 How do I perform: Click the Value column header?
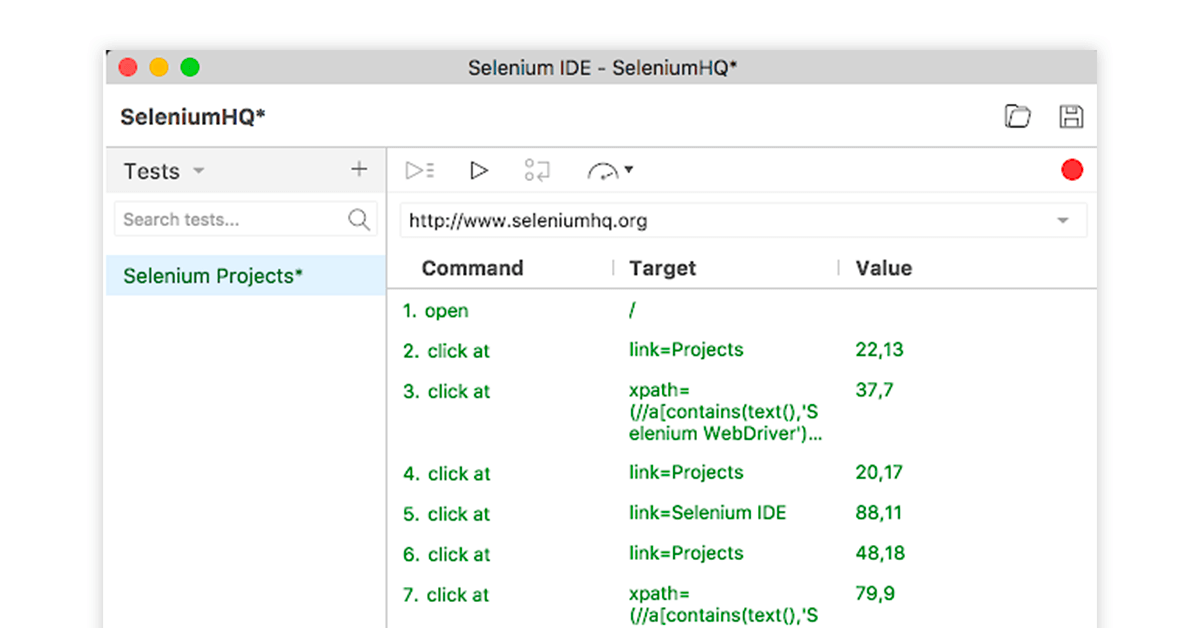coord(884,268)
